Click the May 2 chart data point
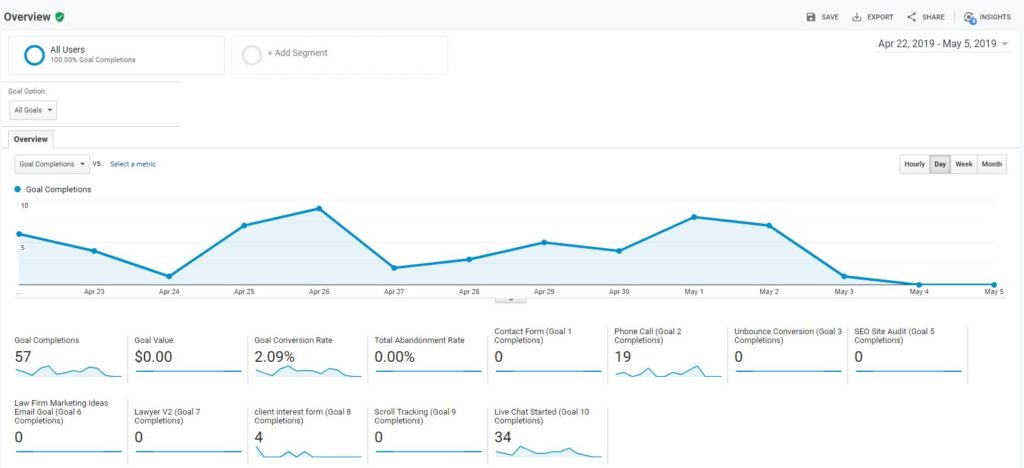 point(769,225)
